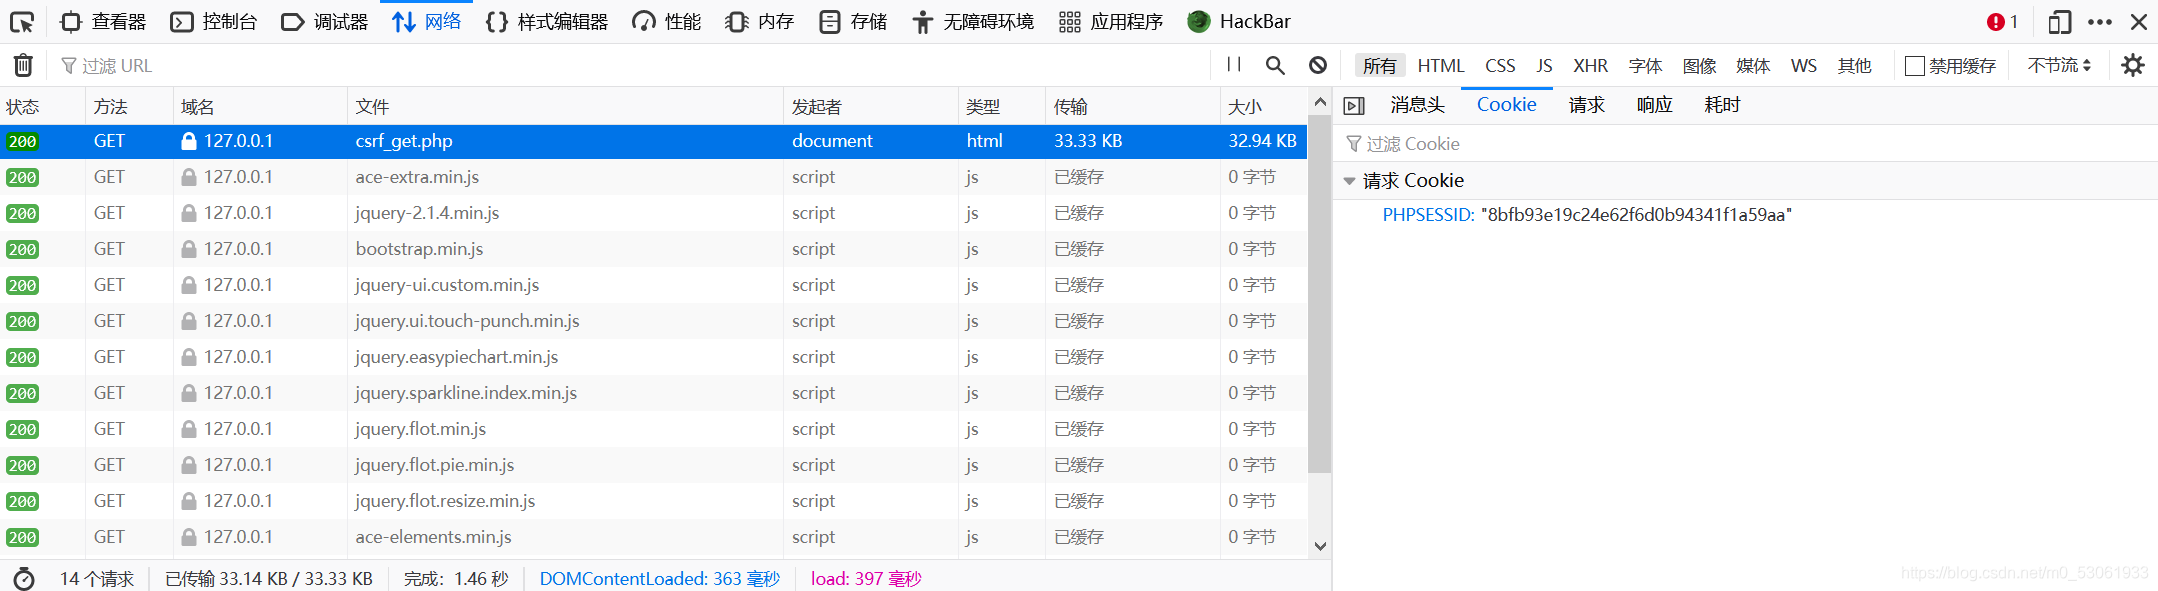Focus the 过滤 Cookie filter field
The height and width of the screenshot is (591, 2158).
[1745, 144]
